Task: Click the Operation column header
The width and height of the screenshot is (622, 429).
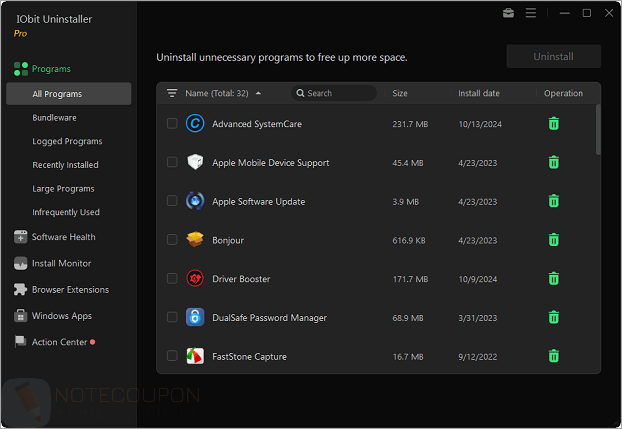Action: pos(563,93)
